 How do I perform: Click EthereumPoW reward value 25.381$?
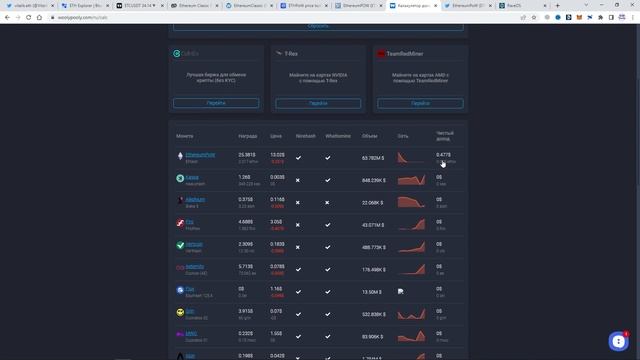247,155
